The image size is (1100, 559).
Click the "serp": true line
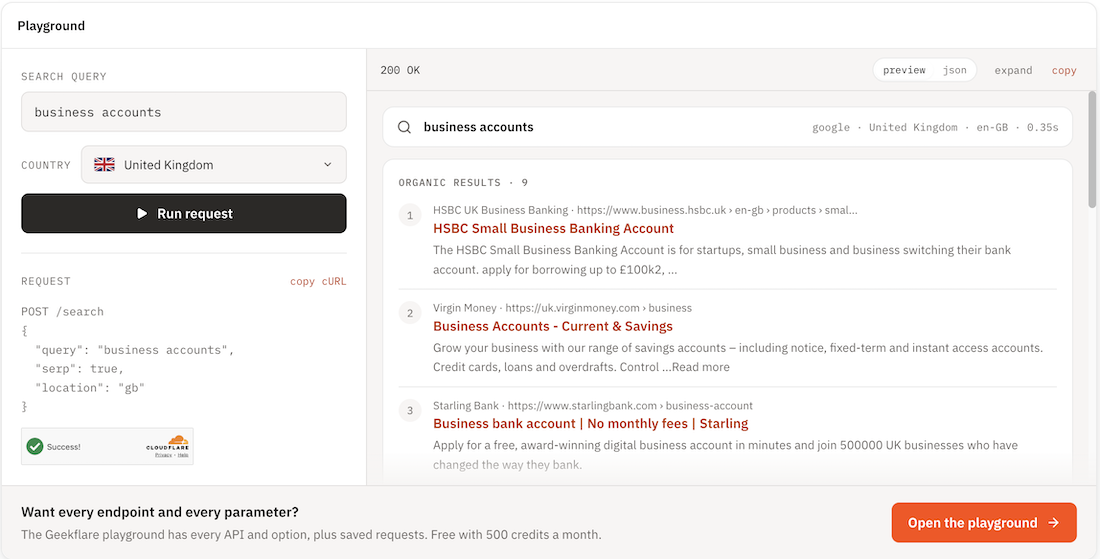click(x=79, y=368)
